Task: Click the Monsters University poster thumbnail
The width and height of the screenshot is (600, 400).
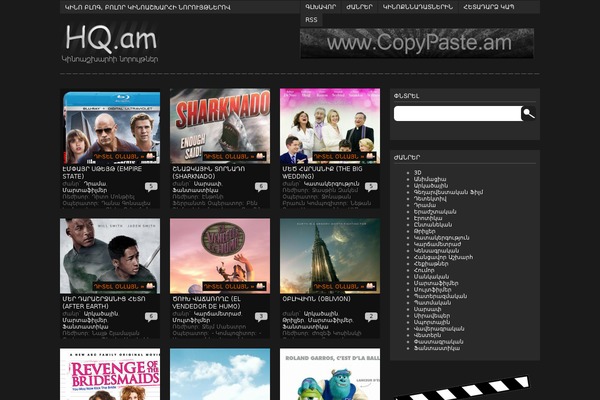Action: (x=330, y=374)
